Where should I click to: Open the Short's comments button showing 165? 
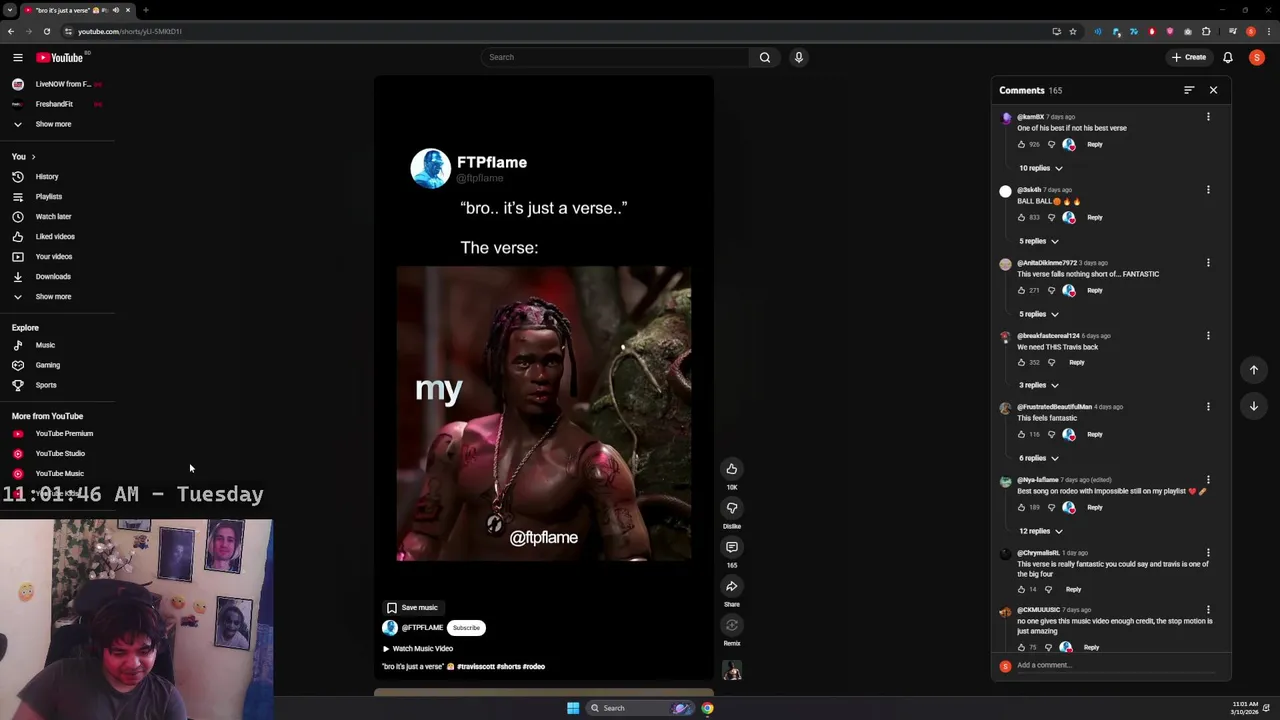tap(732, 547)
